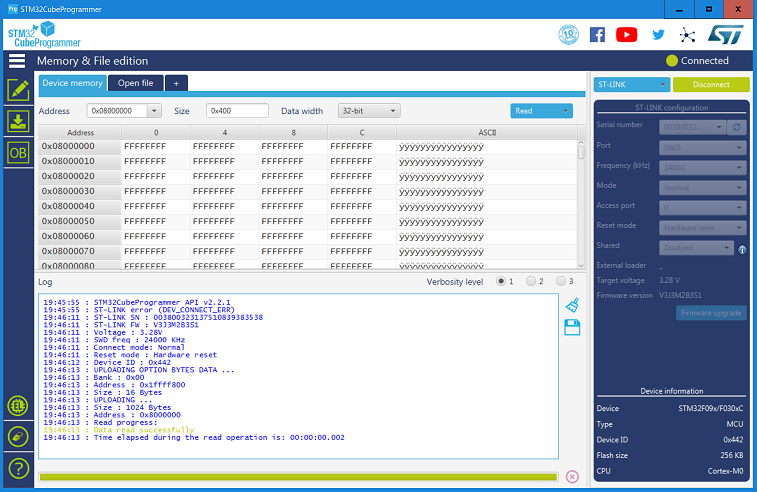Add a new tab with plus
The image size is (757, 492).
pyautogui.click(x=176, y=83)
